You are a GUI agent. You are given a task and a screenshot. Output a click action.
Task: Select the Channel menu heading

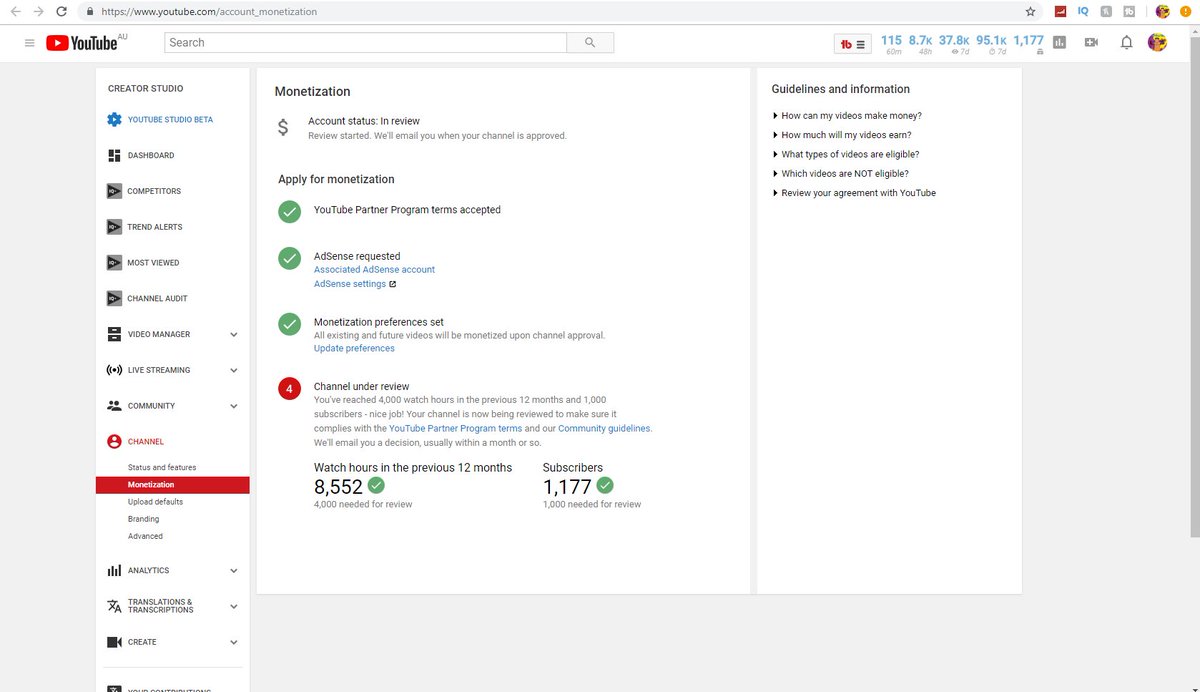[146, 442]
